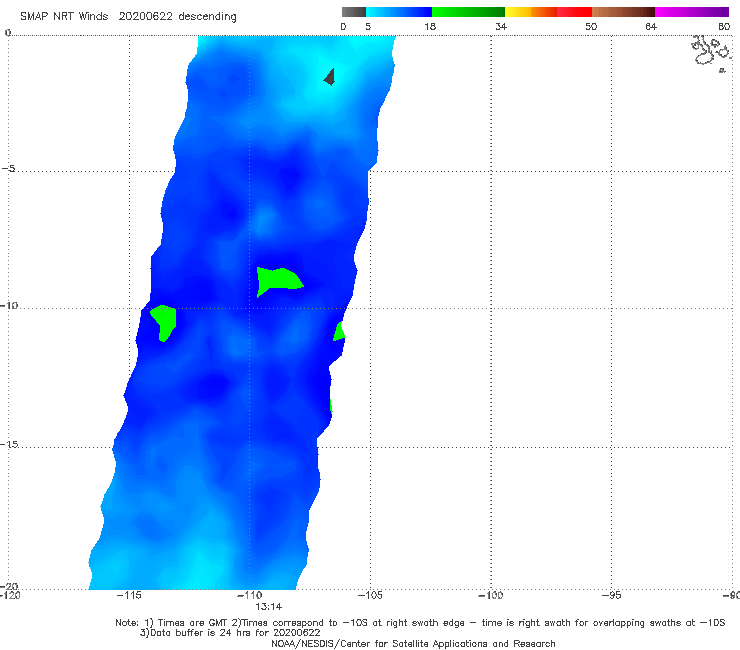740x650 pixels.
Task: Click the green segment of the color bar
Action: tap(468, 12)
